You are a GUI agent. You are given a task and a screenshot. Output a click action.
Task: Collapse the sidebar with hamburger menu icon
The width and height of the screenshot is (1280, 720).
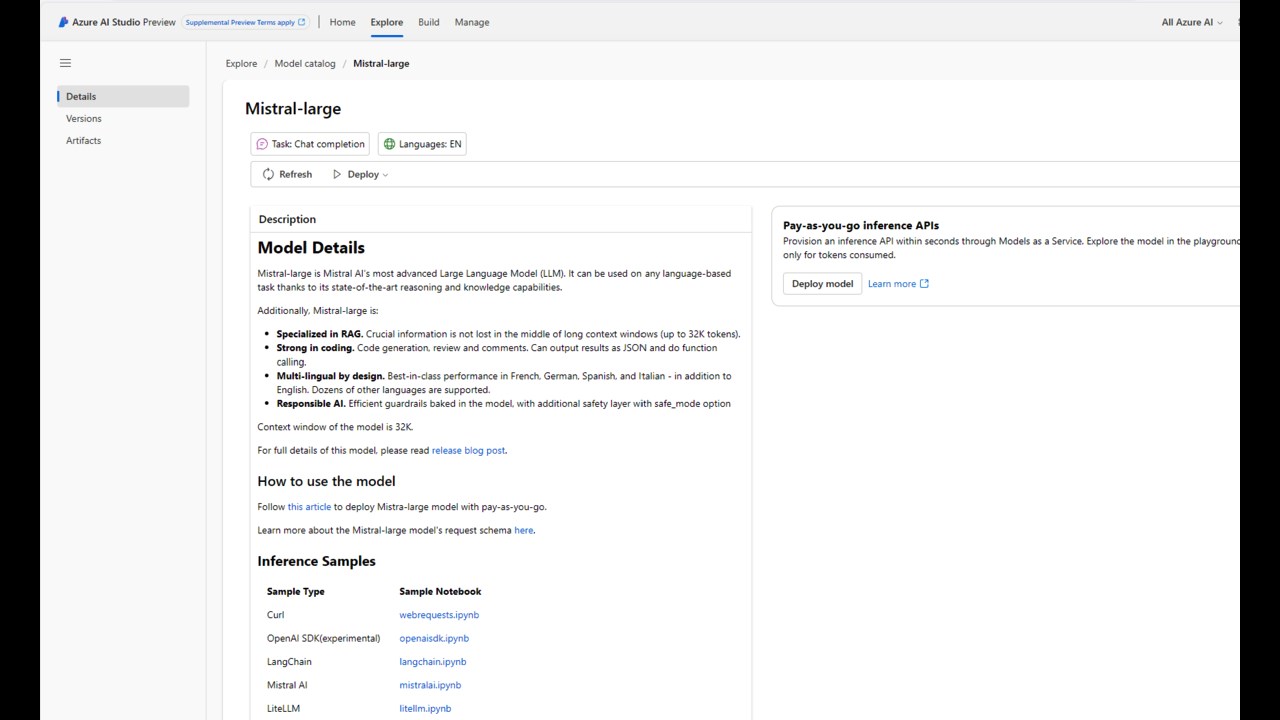65,63
